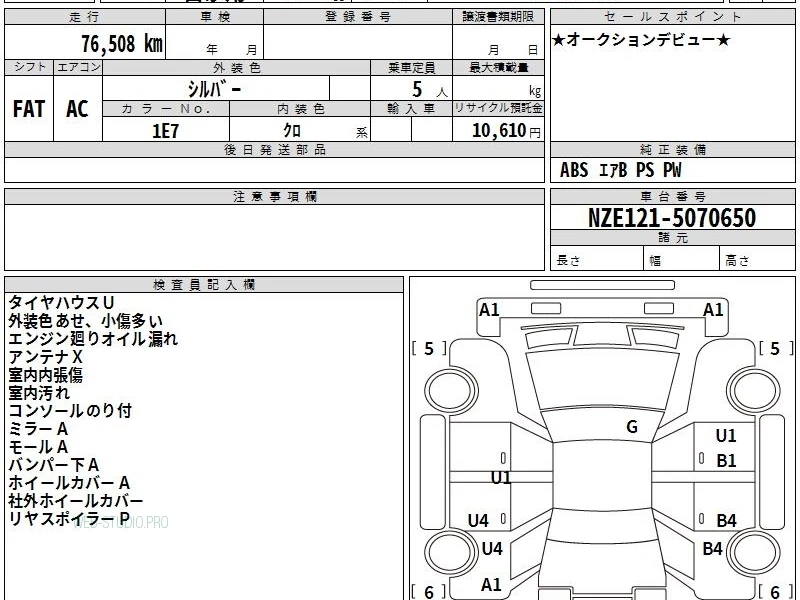Select the 最大積載量 max load header
The height and width of the screenshot is (600, 800).
point(498,68)
